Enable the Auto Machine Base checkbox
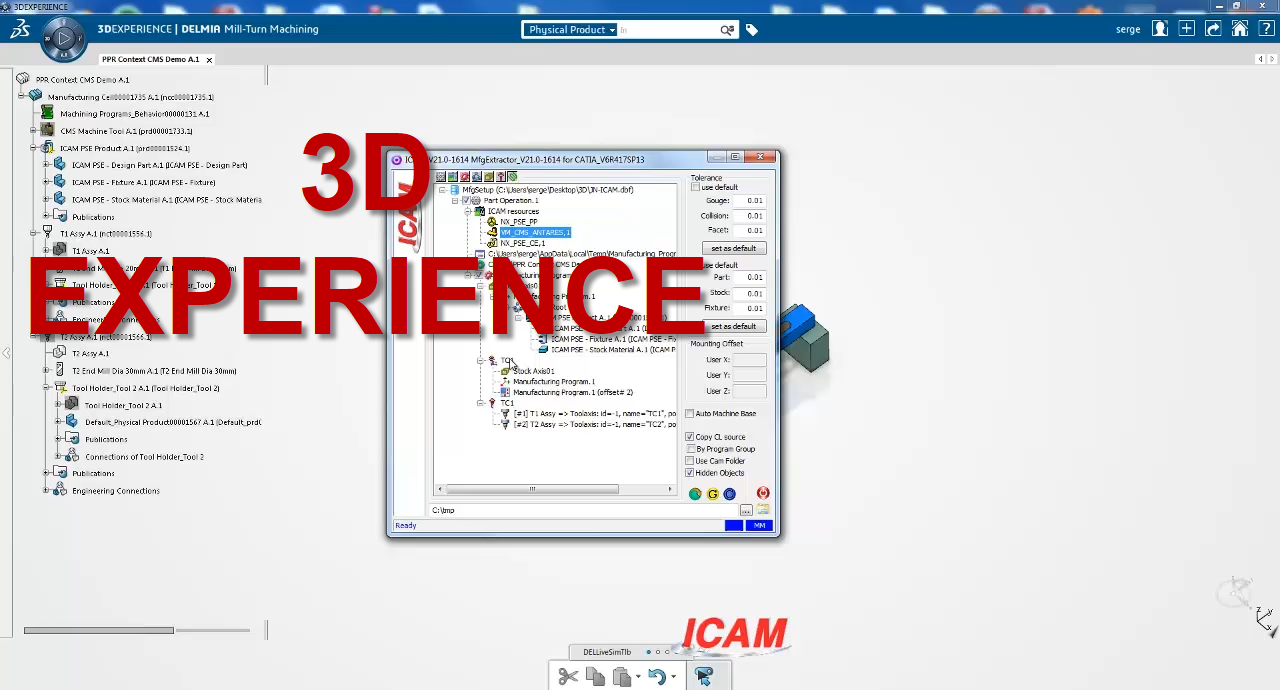The image size is (1280, 690). (x=690, y=414)
